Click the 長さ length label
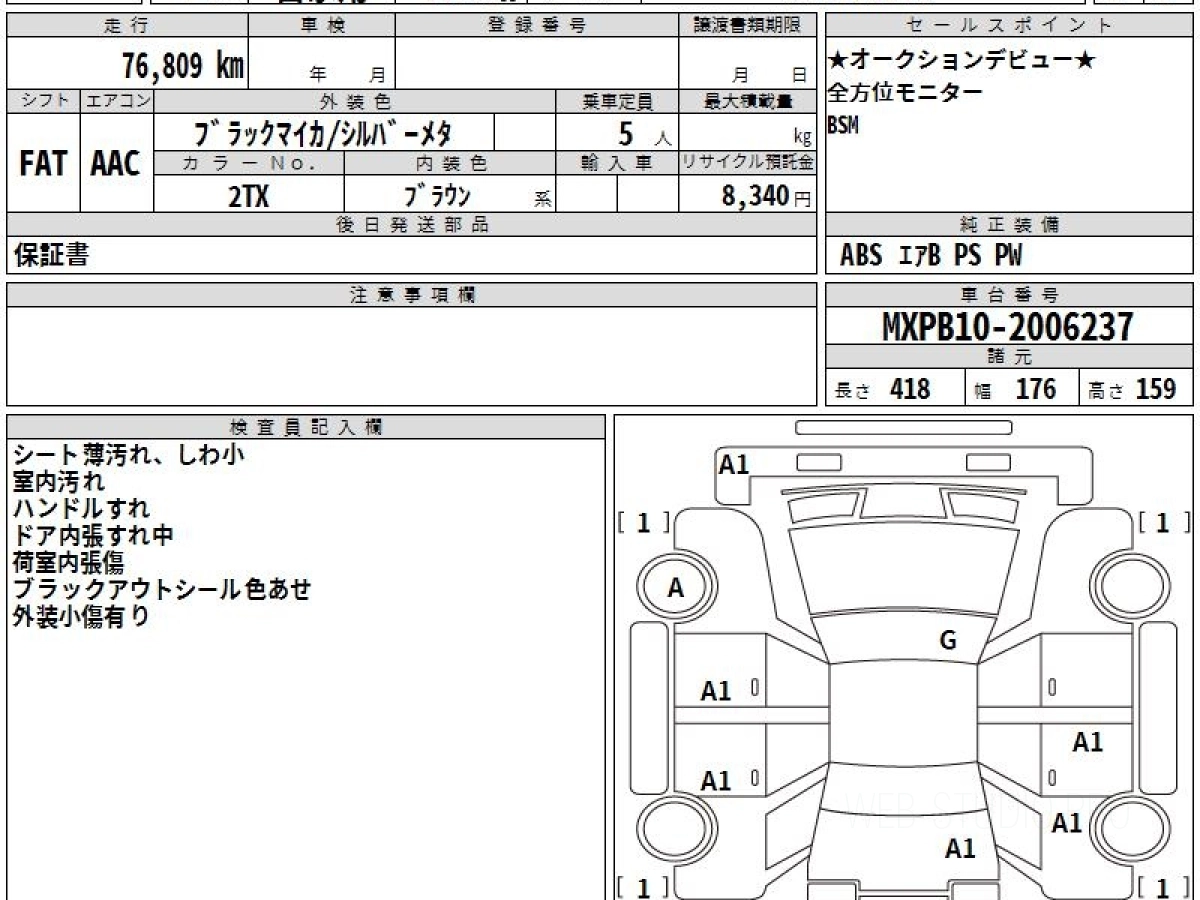This screenshot has width=1200, height=900. pyautogui.click(x=853, y=390)
